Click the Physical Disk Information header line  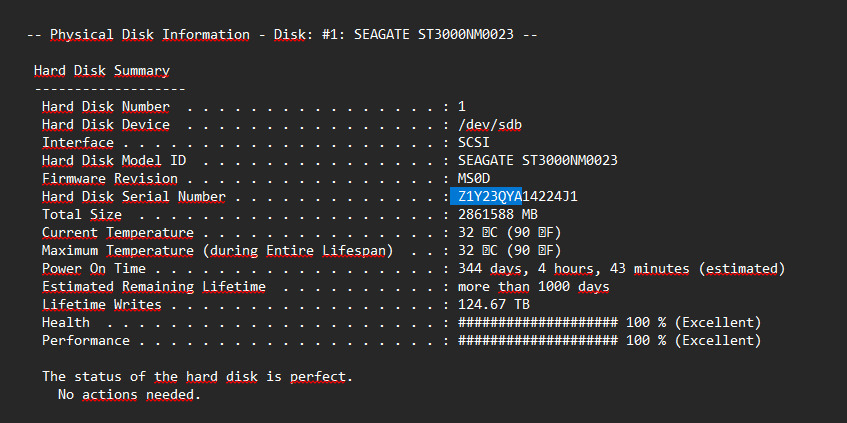tap(282, 35)
